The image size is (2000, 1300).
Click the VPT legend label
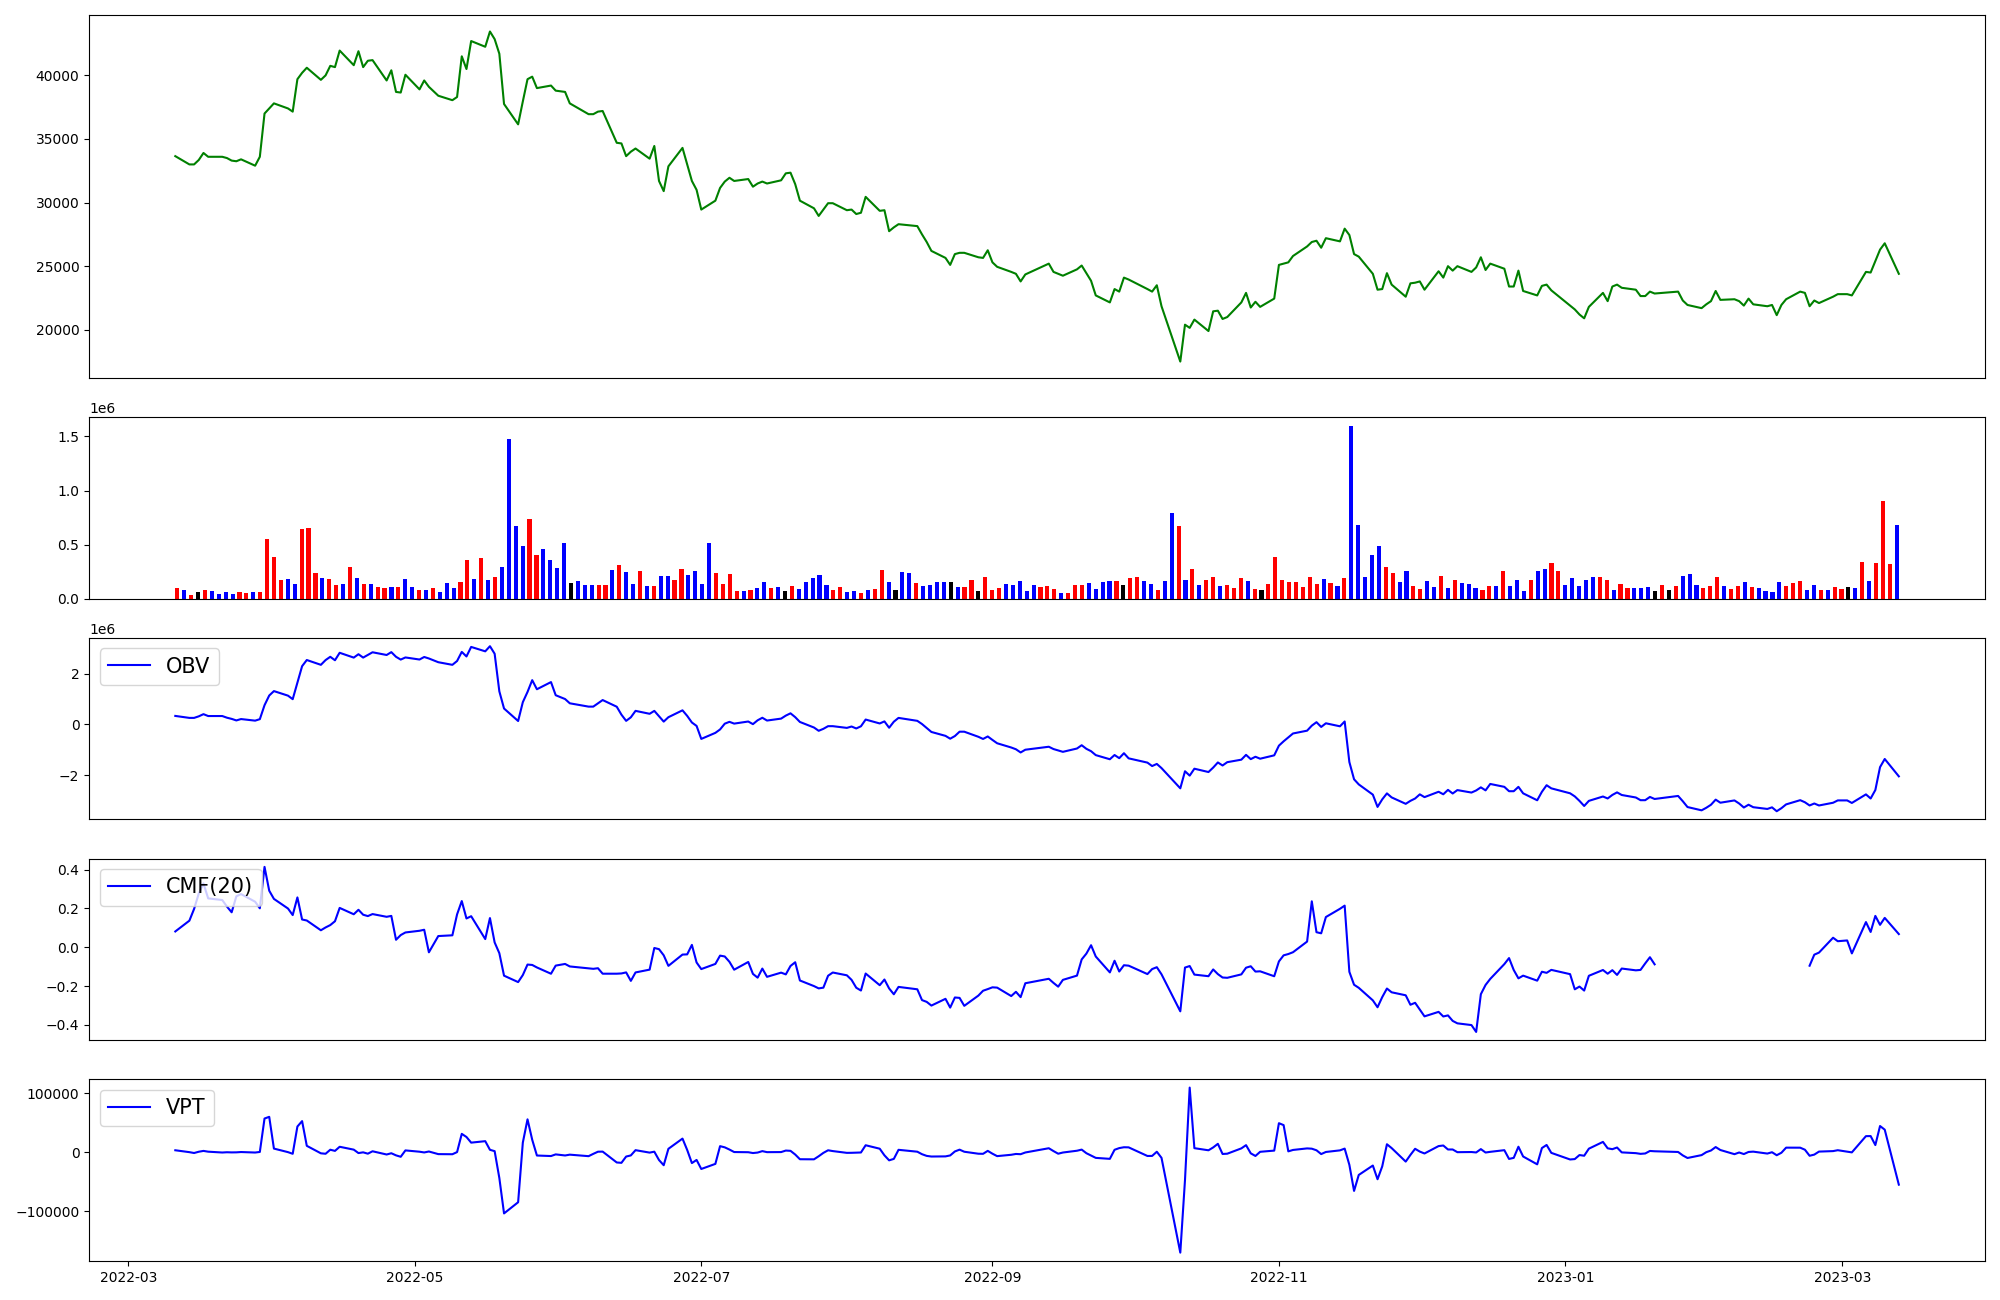click(x=185, y=1107)
